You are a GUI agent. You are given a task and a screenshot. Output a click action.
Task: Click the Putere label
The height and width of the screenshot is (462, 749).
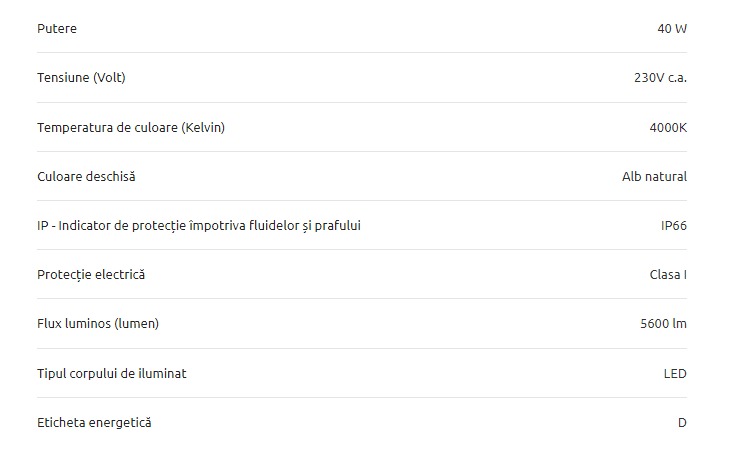click(x=57, y=29)
